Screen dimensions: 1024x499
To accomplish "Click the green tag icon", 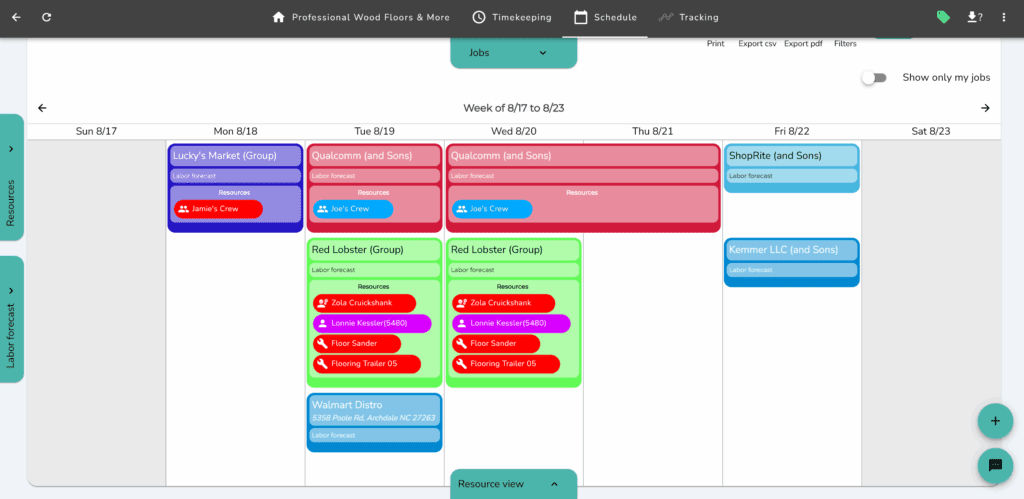I will 942,17.
